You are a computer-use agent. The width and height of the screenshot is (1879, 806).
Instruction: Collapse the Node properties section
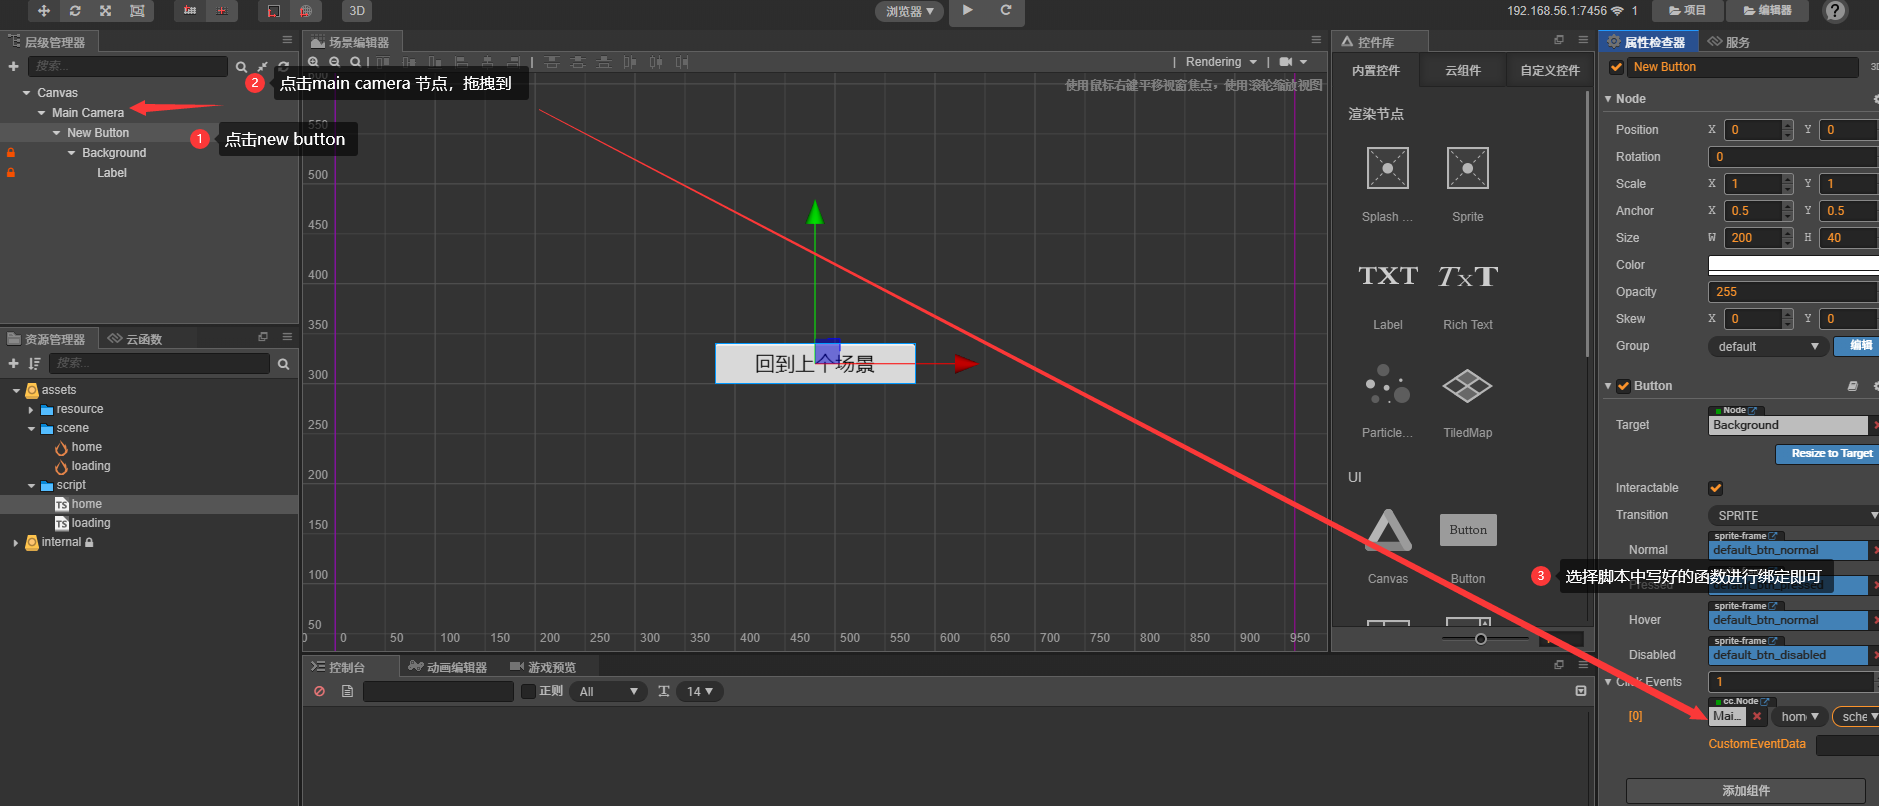pyautogui.click(x=1608, y=99)
